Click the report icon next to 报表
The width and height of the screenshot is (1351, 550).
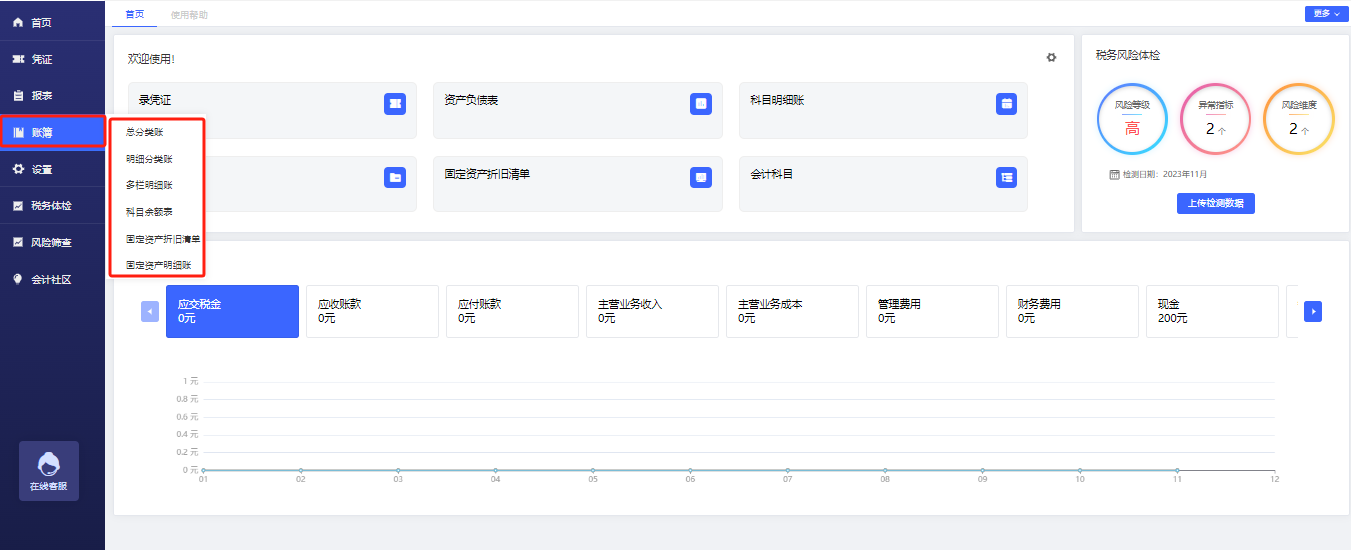pyautogui.click(x=18, y=96)
